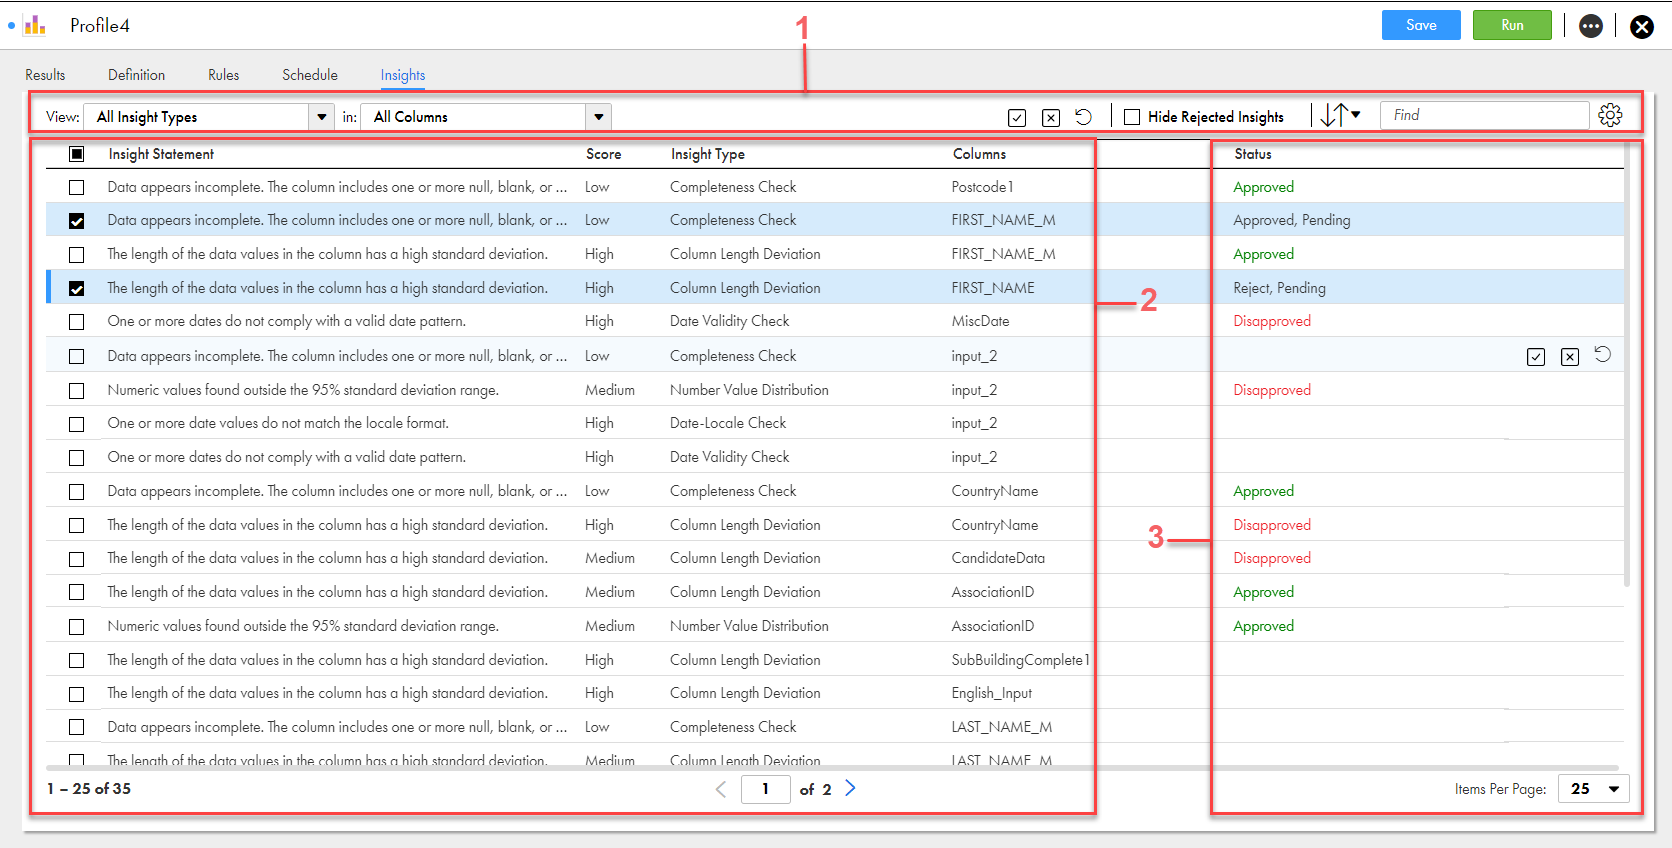This screenshot has height=848, width=1672.
Task: Switch to the Rules tab
Action: tap(223, 75)
